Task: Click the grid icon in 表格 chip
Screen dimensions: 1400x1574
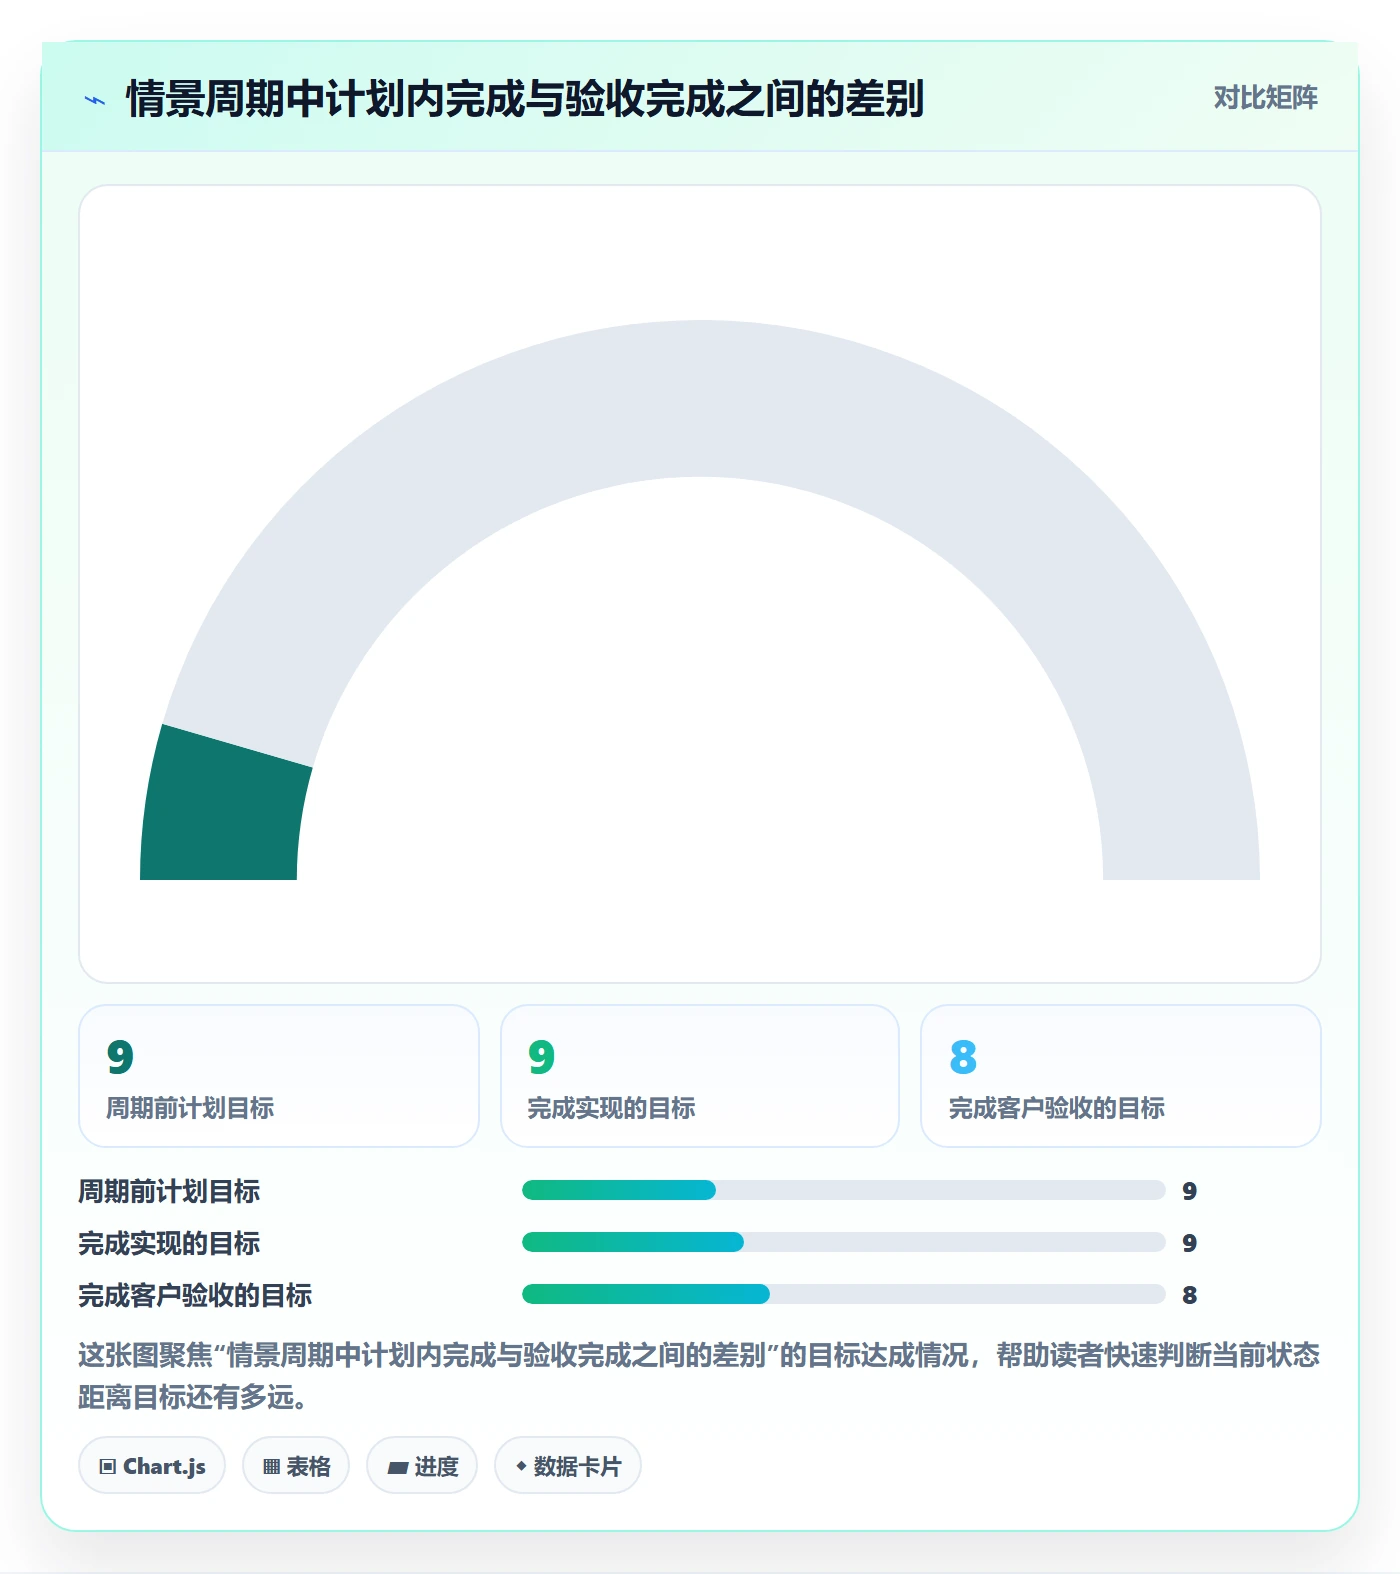Action: pyautogui.click(x=271, y=1467)
